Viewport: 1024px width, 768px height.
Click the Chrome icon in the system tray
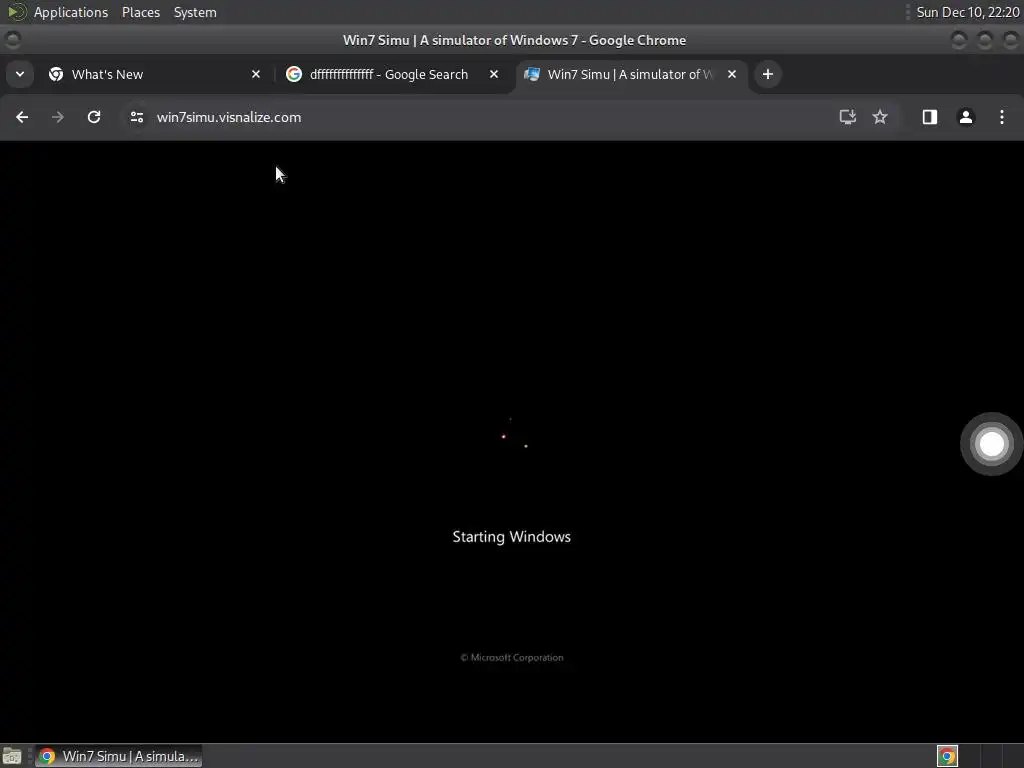pos(947,756)
